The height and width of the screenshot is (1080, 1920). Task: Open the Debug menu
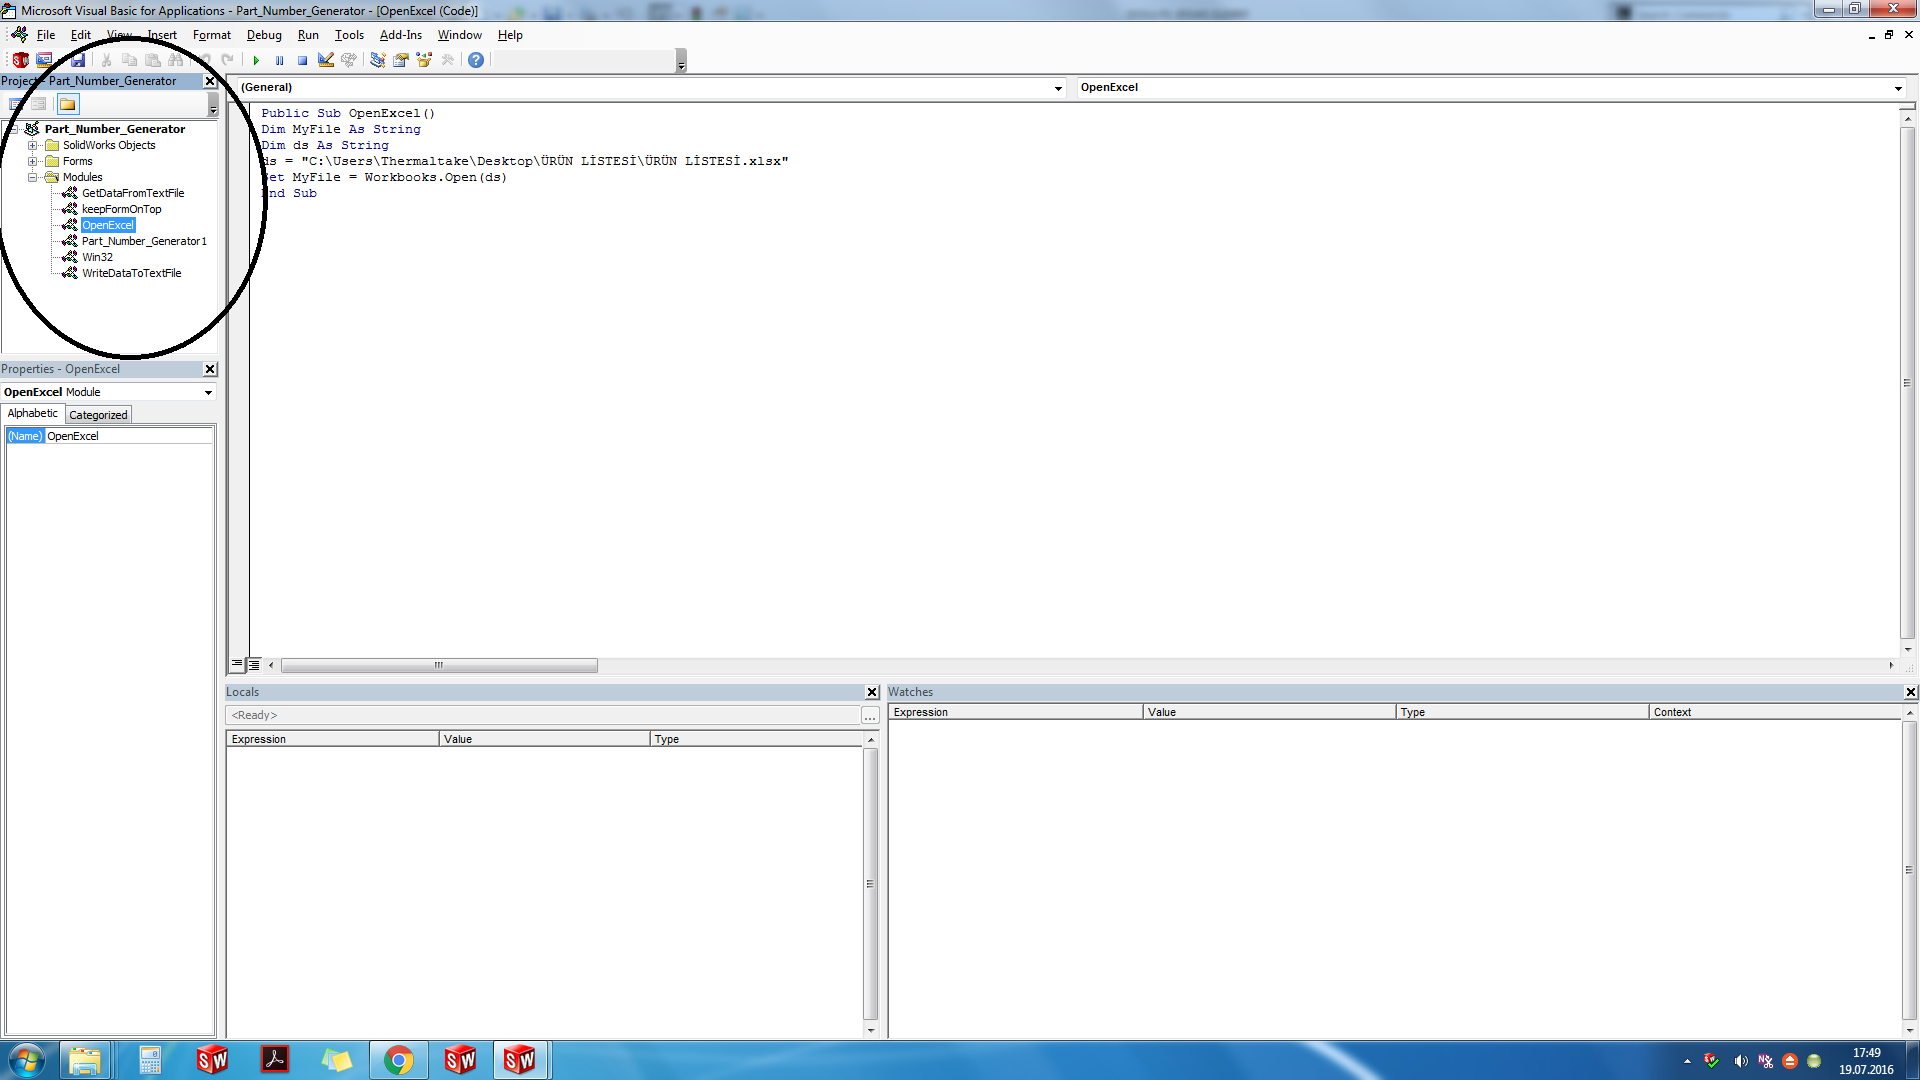coord(264,35)
